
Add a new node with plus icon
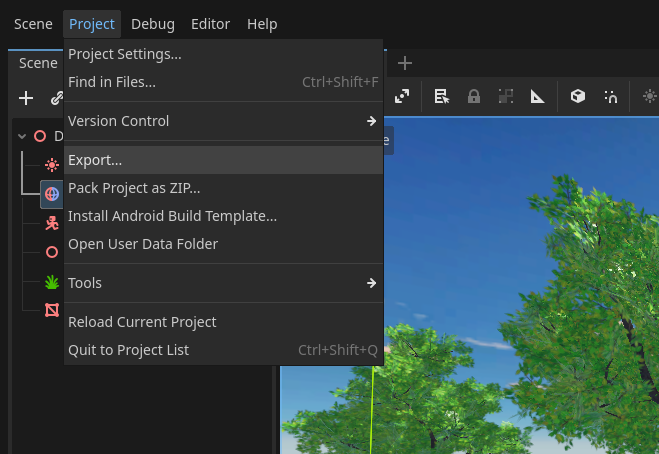27,98
